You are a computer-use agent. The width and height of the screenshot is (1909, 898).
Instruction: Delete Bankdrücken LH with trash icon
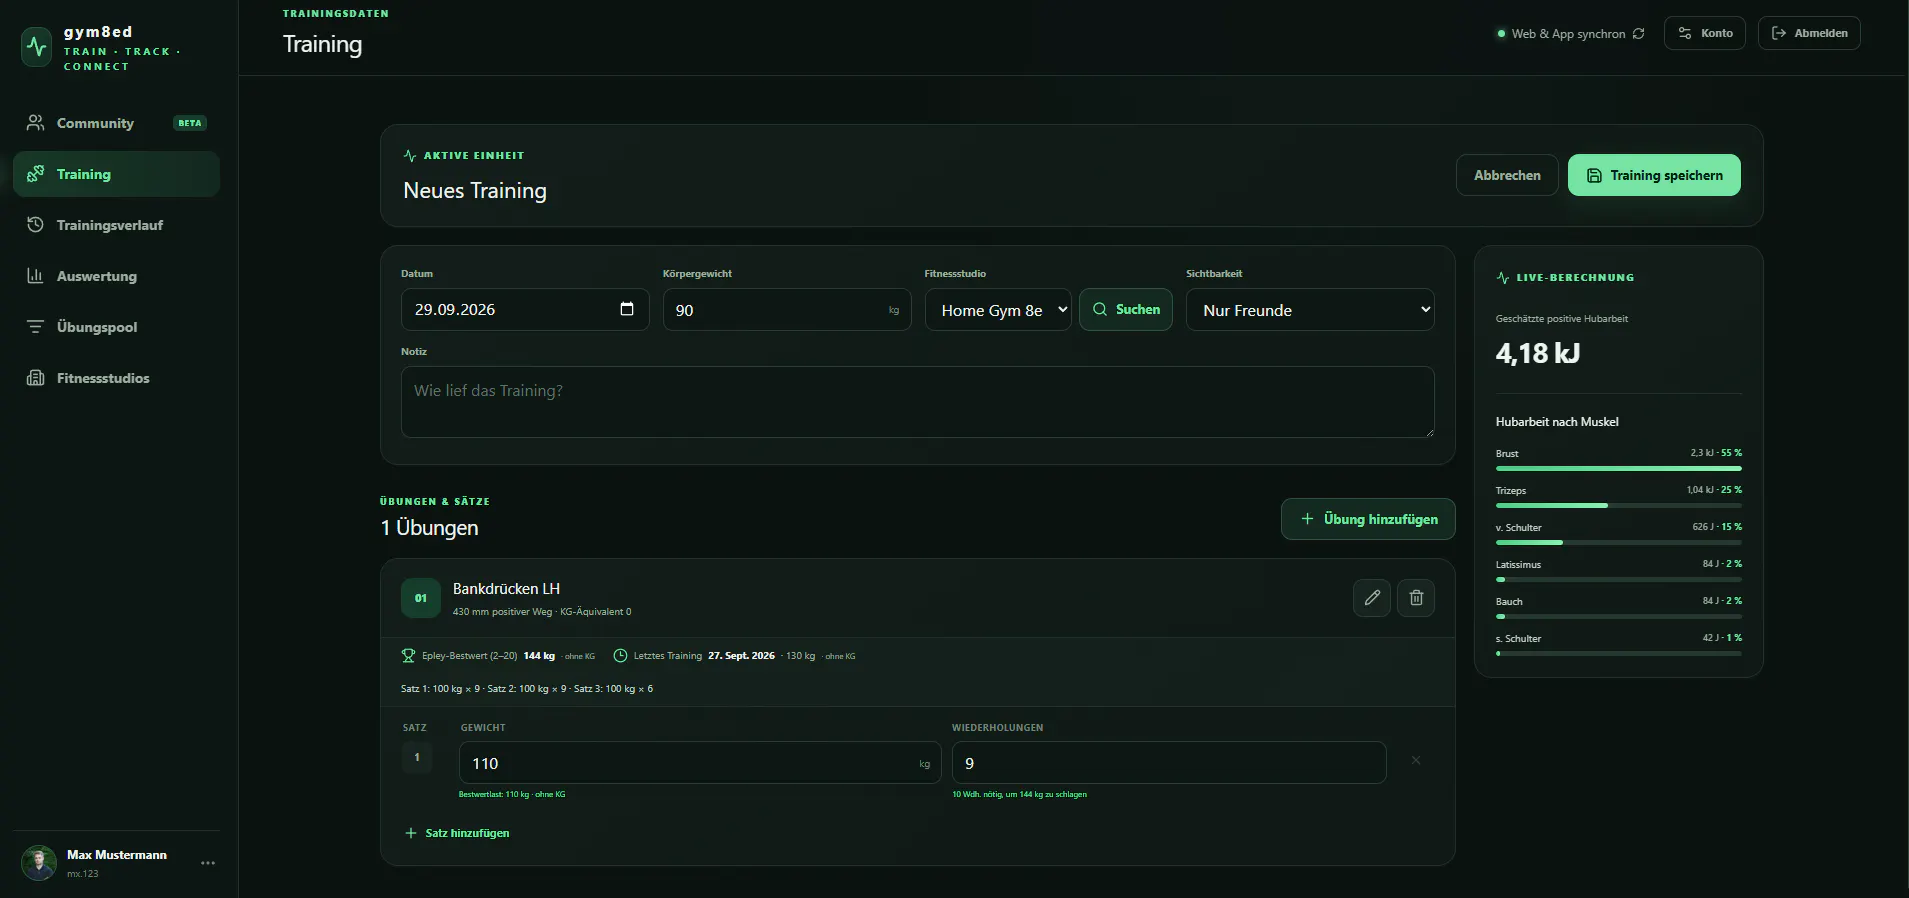pos(1416,598)
